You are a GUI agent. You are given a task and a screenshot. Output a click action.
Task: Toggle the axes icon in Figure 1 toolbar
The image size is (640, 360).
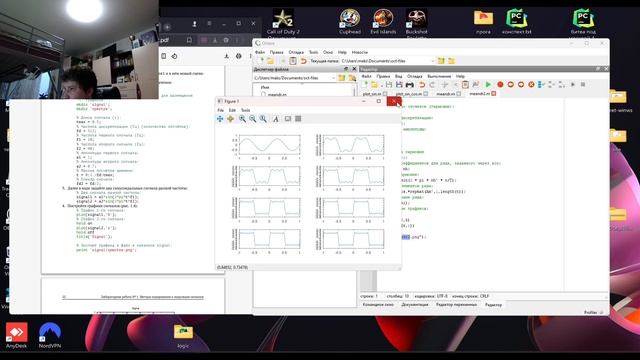(x=288, y=119)
